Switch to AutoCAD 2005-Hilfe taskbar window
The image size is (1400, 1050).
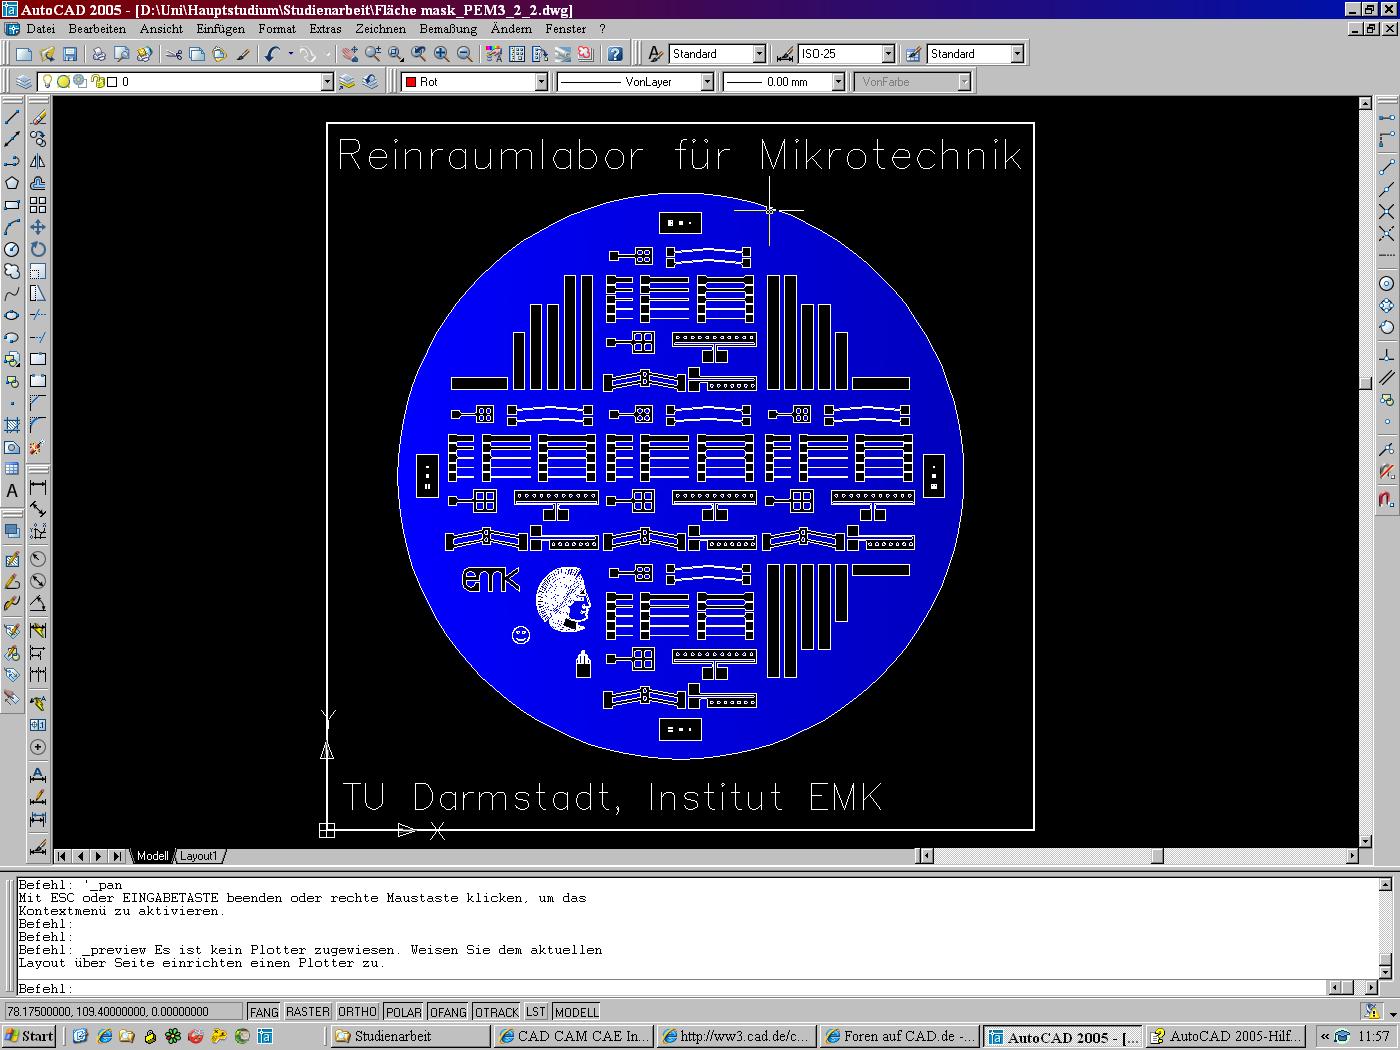point(1225,1036)
